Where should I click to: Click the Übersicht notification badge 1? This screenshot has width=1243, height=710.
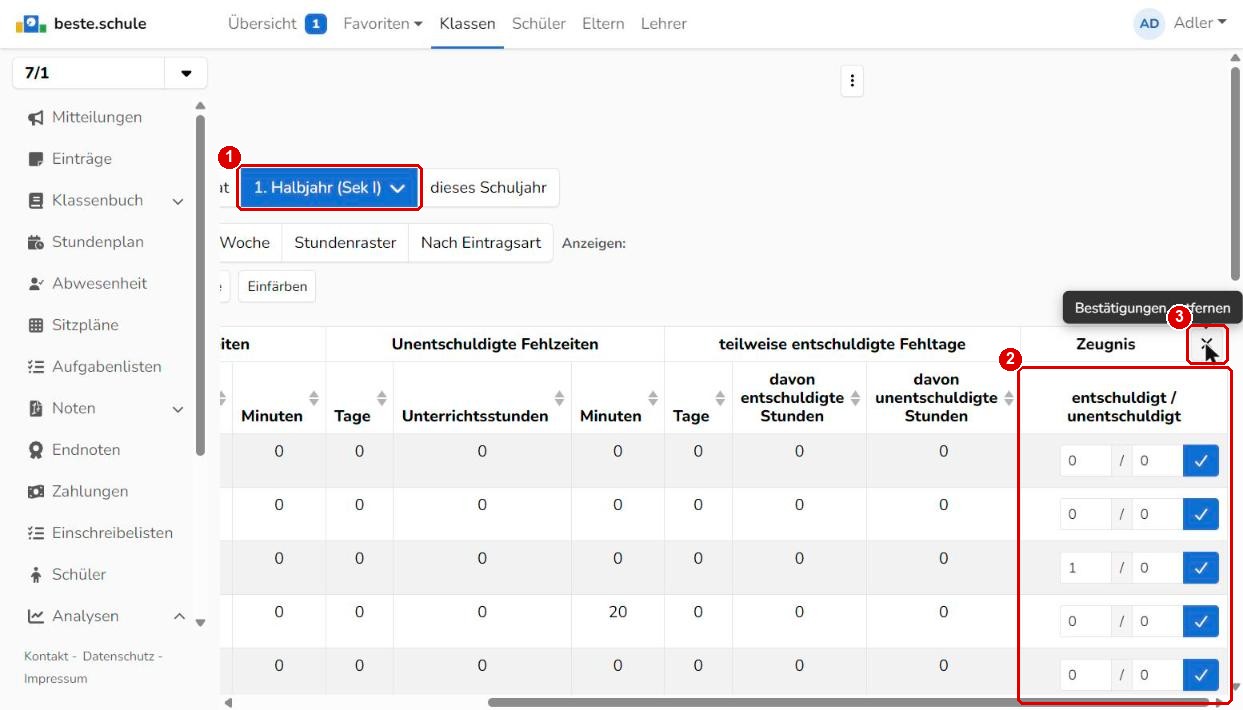pyautogui.click(x=316, y=23)
